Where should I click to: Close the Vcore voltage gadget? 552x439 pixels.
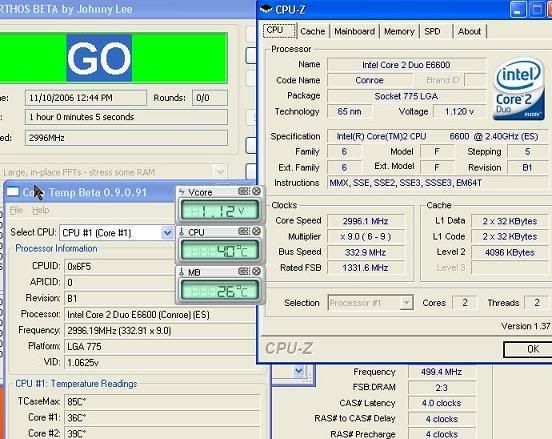pyautogui.click(x=257, y=191)
